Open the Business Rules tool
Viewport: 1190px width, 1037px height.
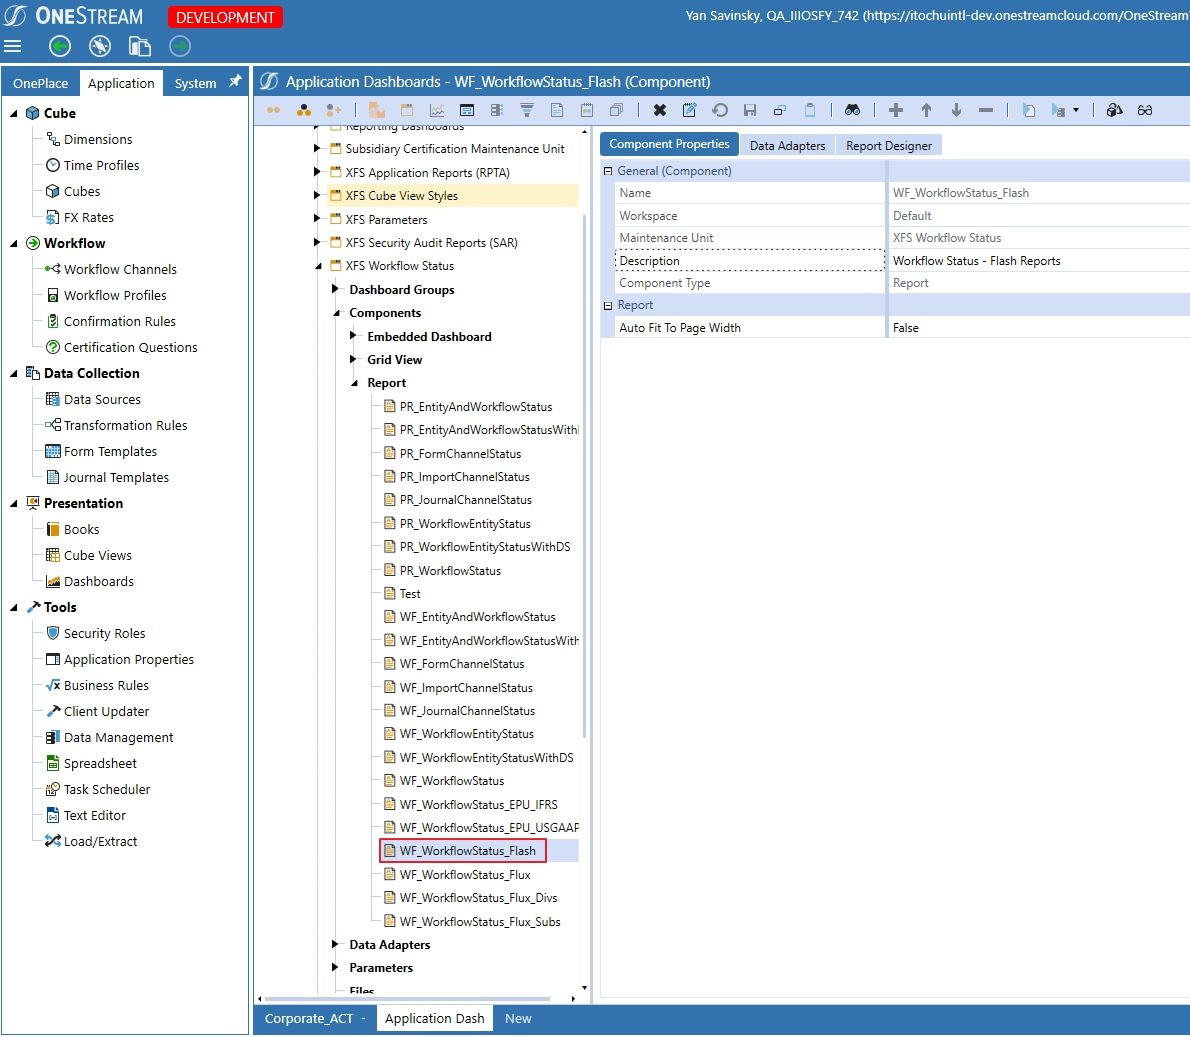coord(106,685)
